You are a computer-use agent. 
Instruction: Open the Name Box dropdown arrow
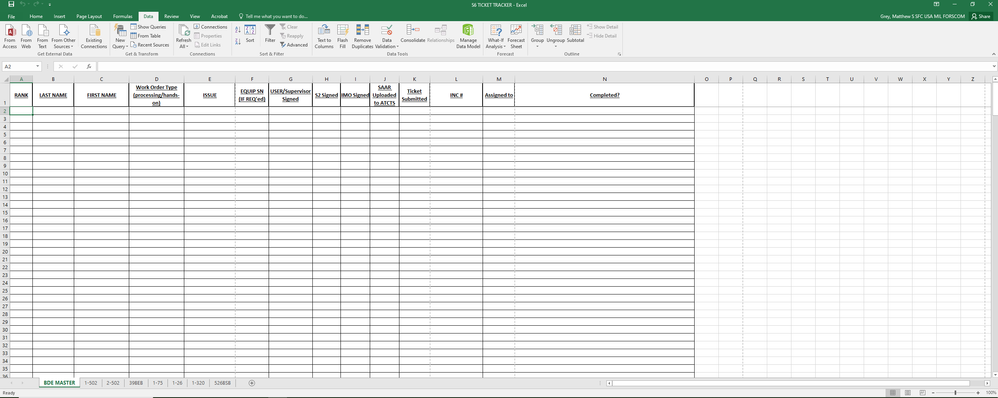pos(38,66)
